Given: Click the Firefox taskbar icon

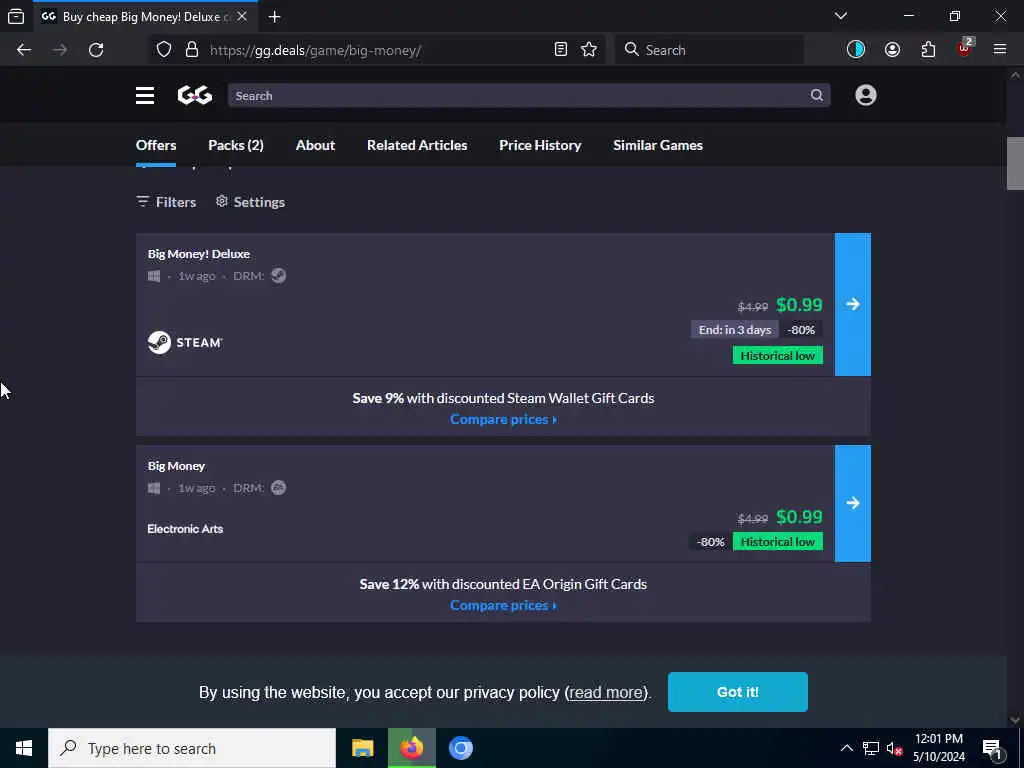Looking at the screenshot, I should tap(411, 748).
